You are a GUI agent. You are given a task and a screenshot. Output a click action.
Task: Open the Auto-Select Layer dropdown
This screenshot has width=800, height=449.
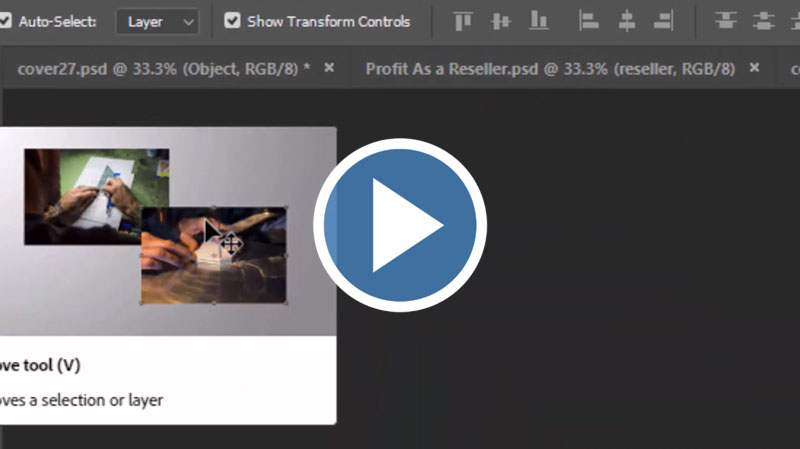pyautogui.click(x=157, y=21)
